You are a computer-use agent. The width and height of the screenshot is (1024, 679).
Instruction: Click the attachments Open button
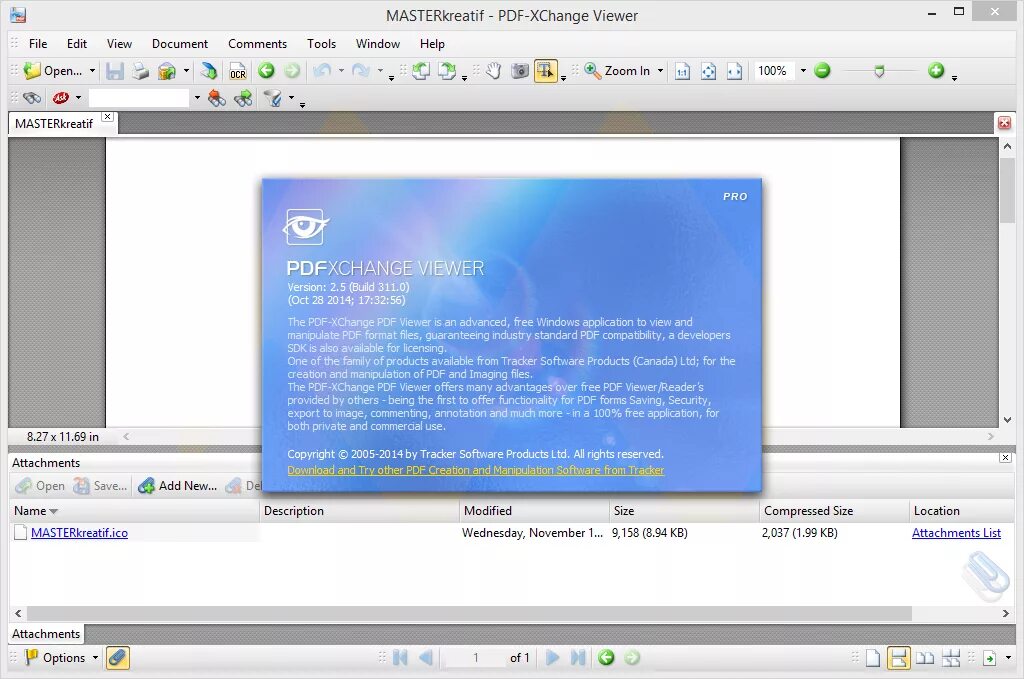click(x=40, y=486)
